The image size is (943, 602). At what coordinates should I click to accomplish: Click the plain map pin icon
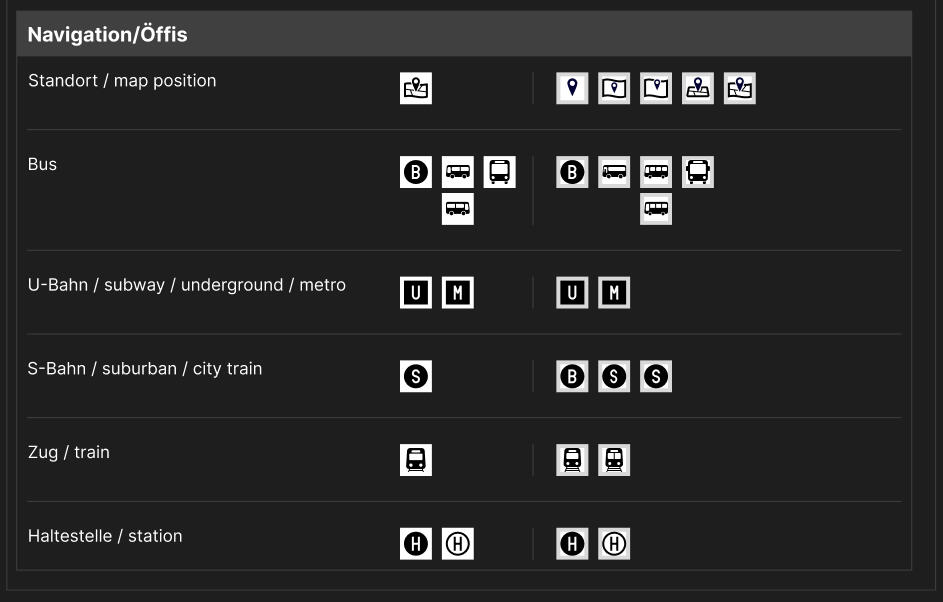tap(571, 87)
